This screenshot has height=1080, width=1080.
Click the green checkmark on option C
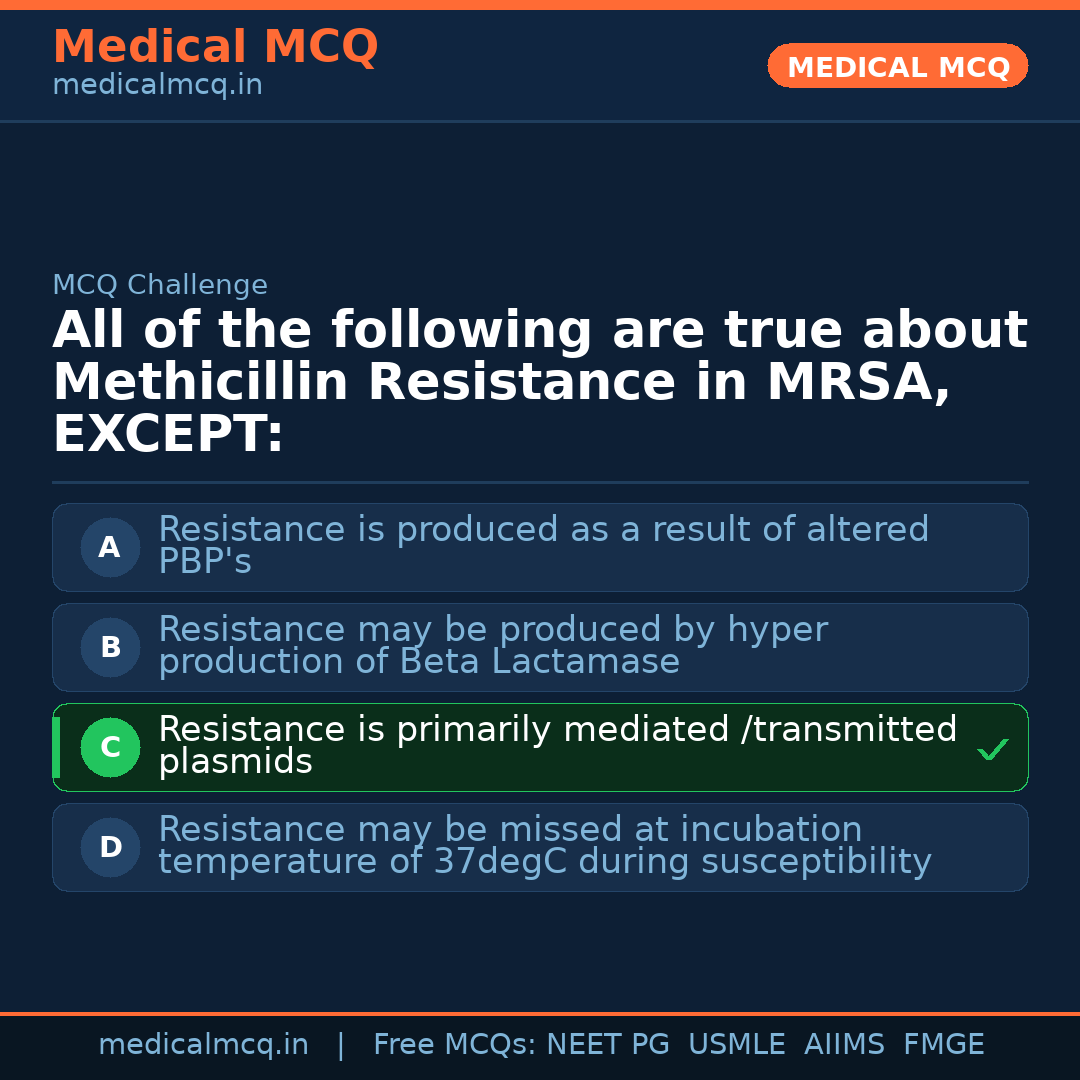pos(992,749)
